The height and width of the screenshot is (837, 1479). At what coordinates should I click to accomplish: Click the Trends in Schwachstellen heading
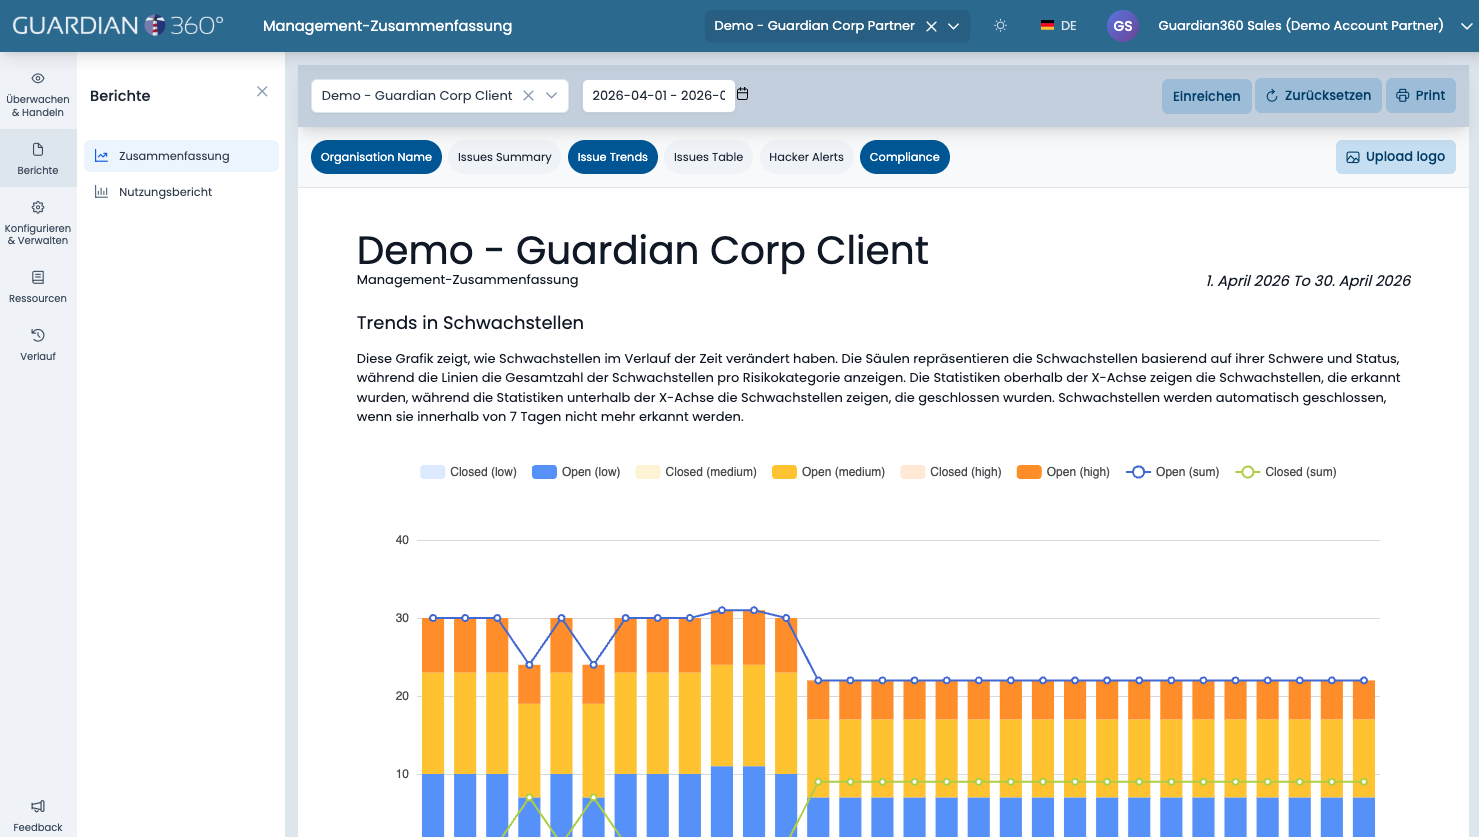[470, 323]
